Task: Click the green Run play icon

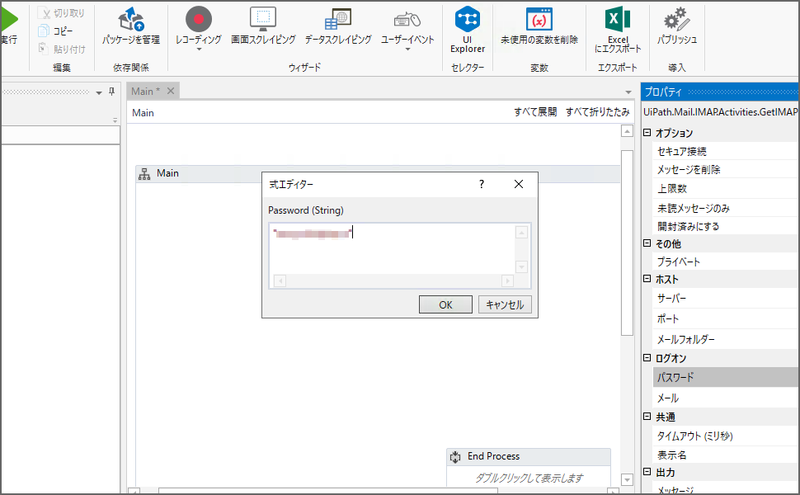Action: point(9,19)
